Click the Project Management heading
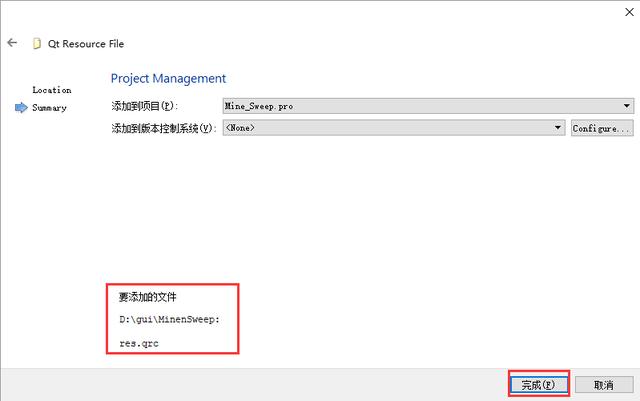 (x=168, y=78)
